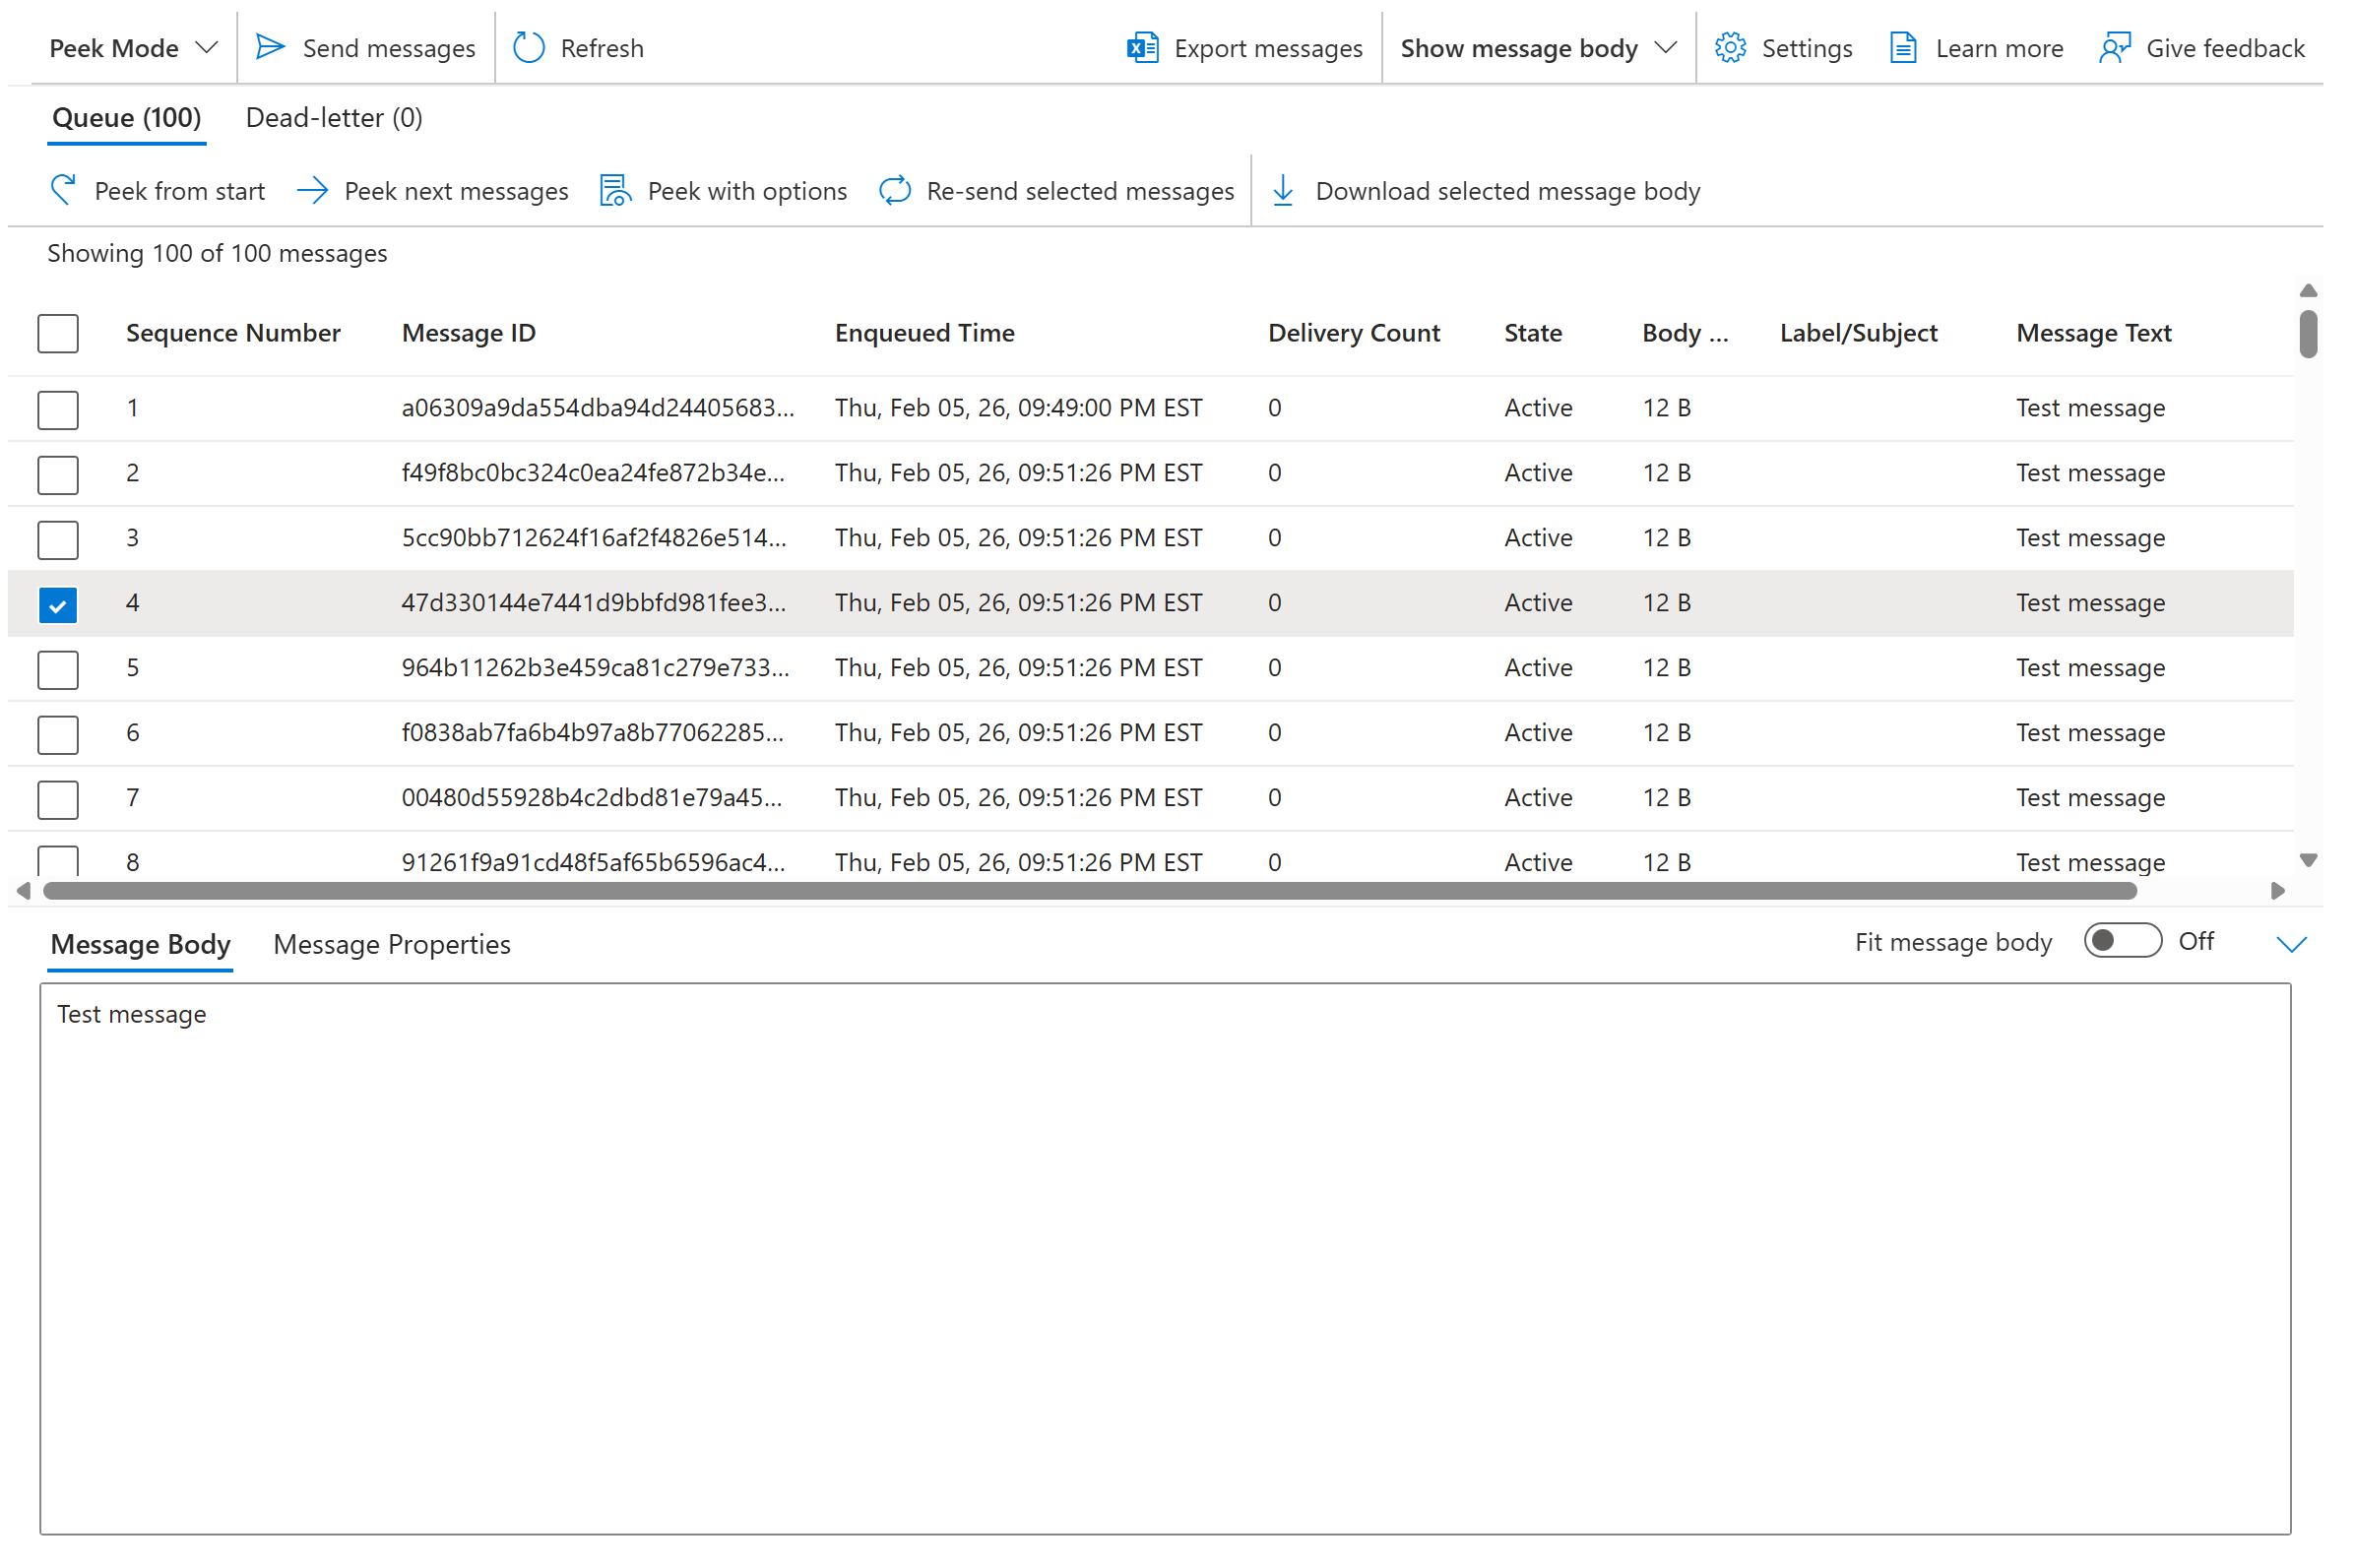Open the Peek Mode dropdown
The height and width of the screenshot is (1568, 2354).
coord(133,47)
